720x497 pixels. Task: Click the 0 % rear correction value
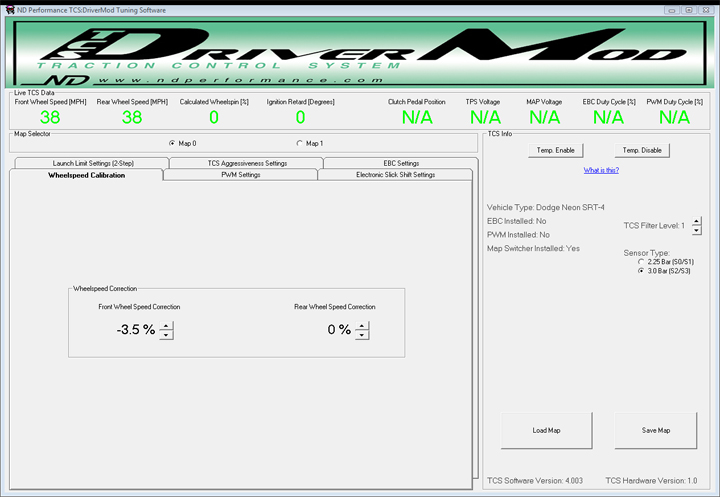[339, 329]
